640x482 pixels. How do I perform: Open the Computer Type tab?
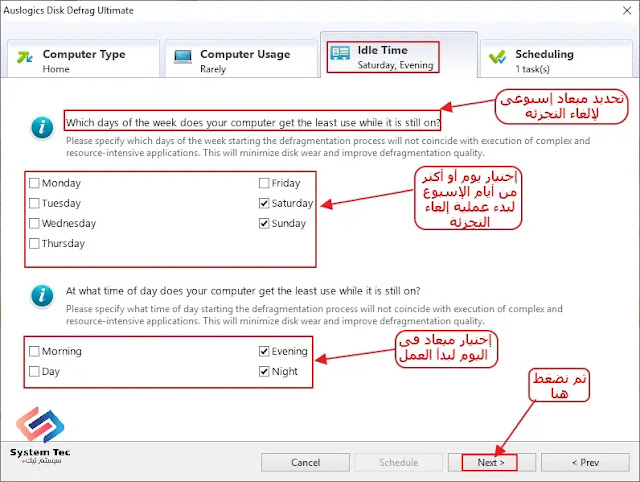click(x=83, y=59)
